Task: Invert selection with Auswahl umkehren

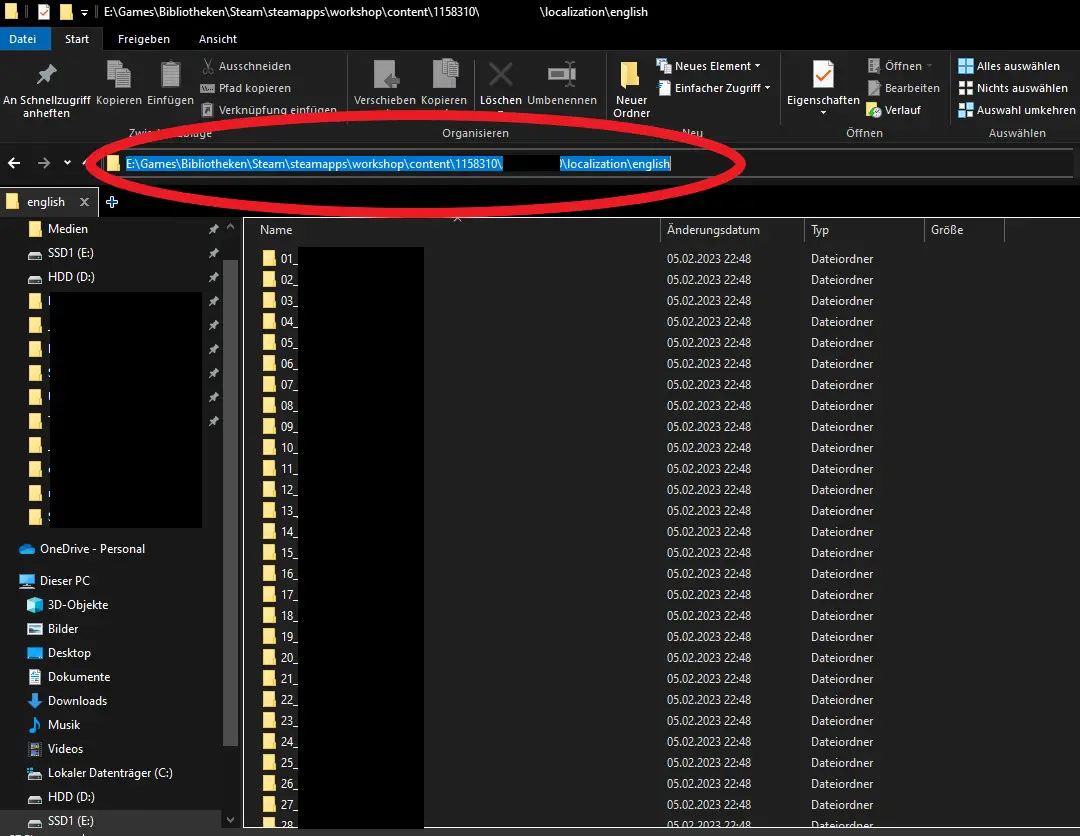Action: click(1017, 110)
